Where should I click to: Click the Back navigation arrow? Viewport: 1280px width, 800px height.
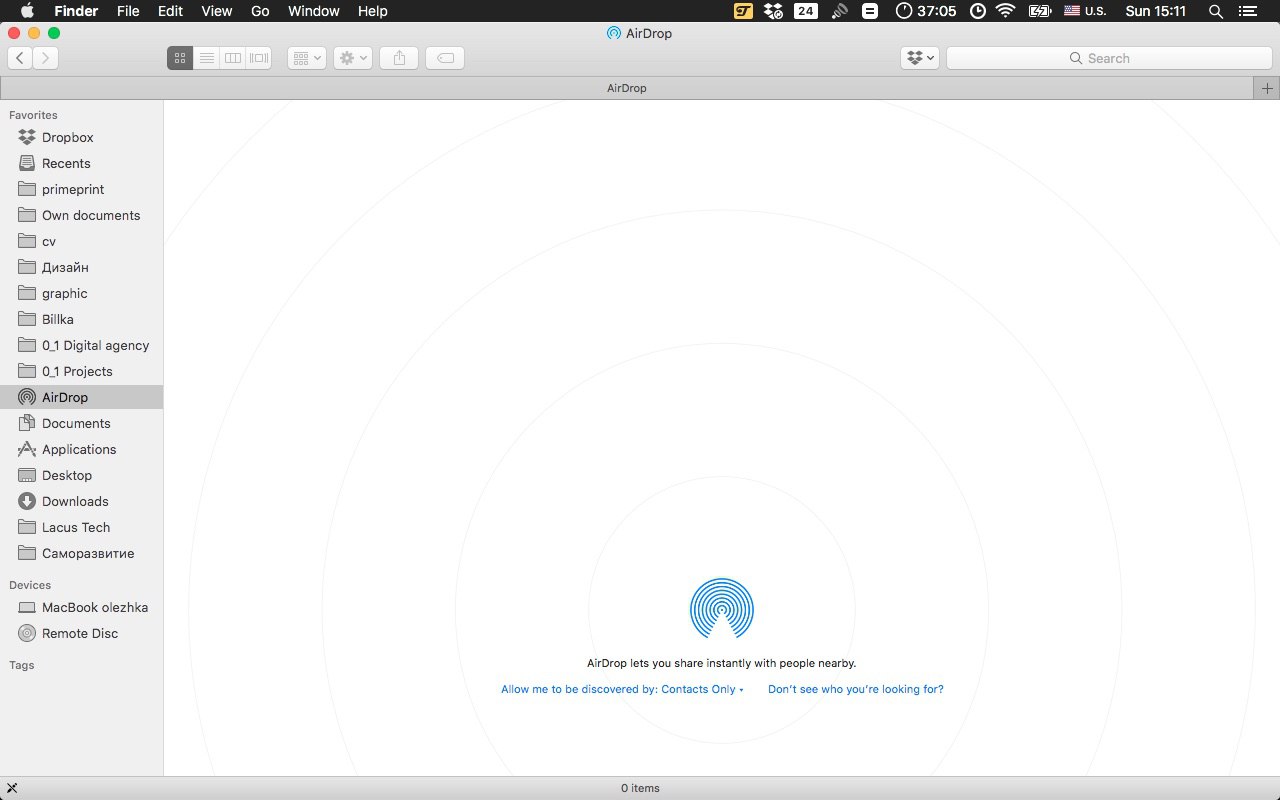[20, 58]
